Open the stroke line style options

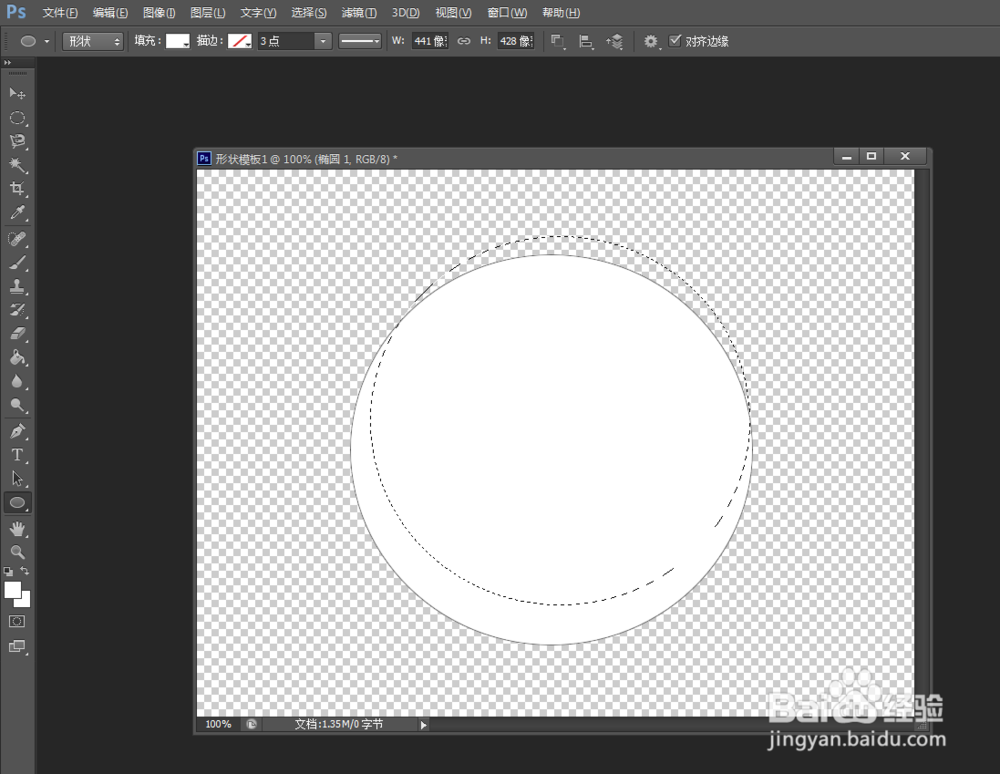point(360,41)
